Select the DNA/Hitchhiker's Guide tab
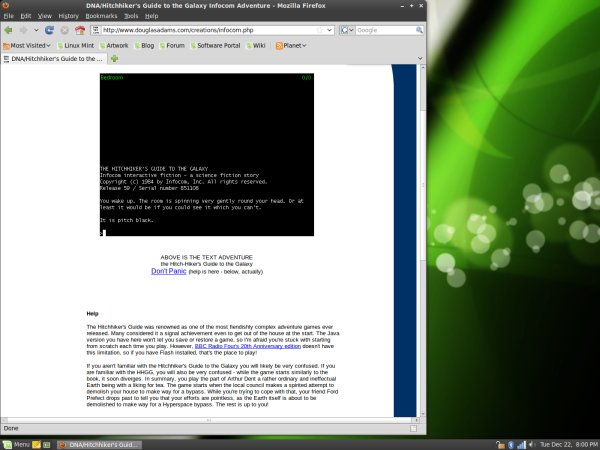Screen dimensions: 600x450 [54, 59]
